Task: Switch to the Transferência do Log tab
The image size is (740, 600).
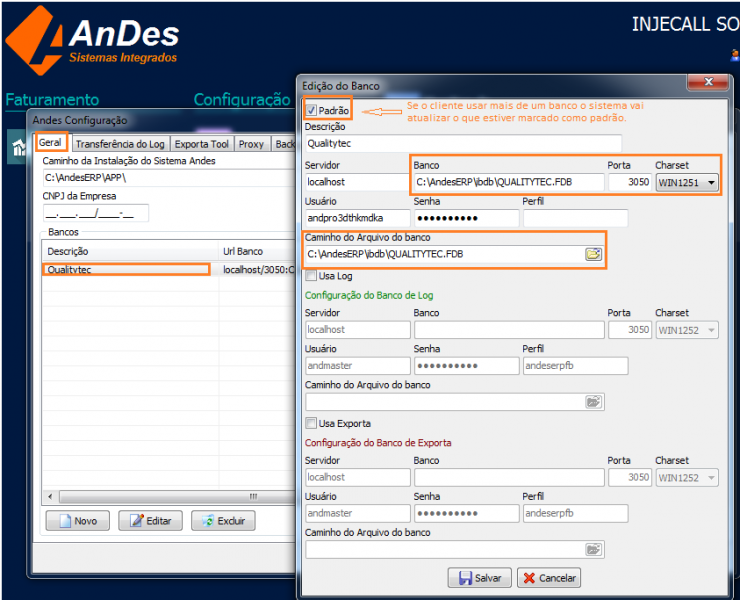Action: [x=120, y=144]
